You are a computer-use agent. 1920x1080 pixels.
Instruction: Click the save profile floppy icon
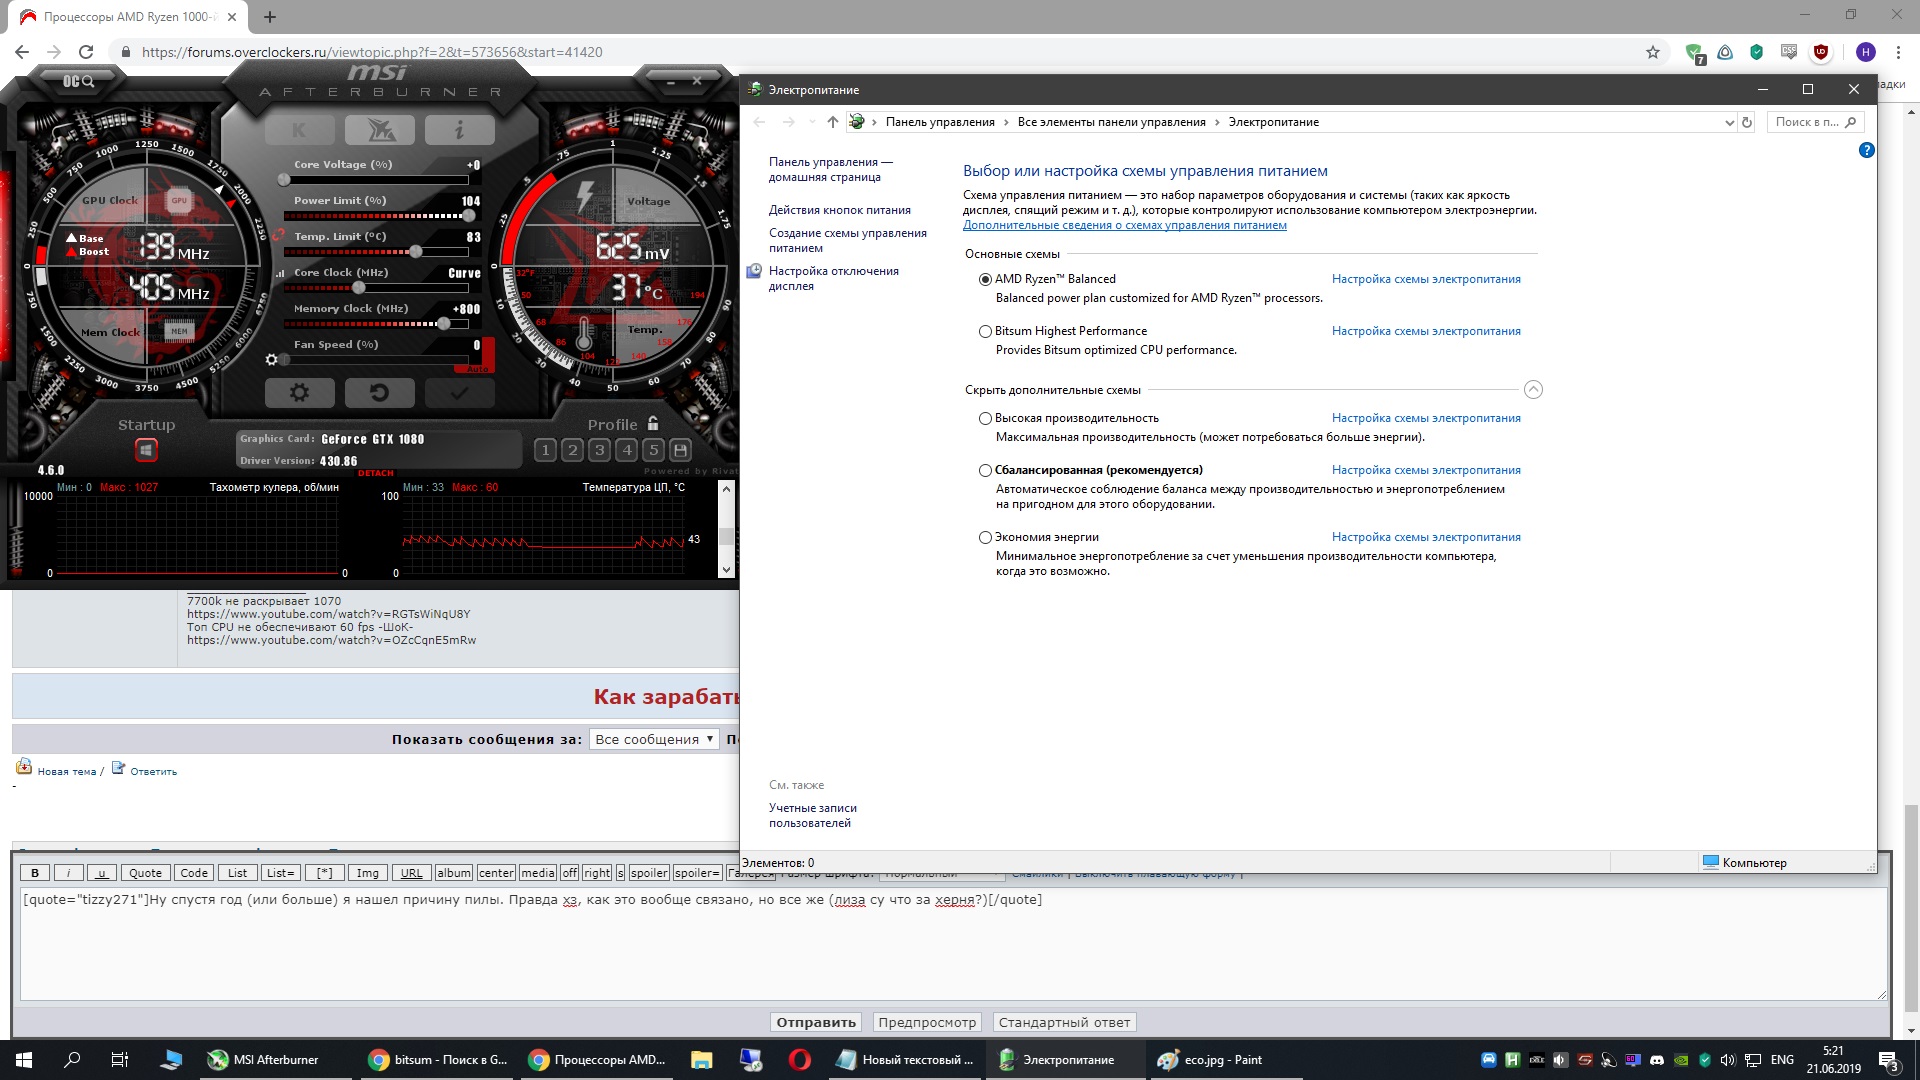coord(681,450)
